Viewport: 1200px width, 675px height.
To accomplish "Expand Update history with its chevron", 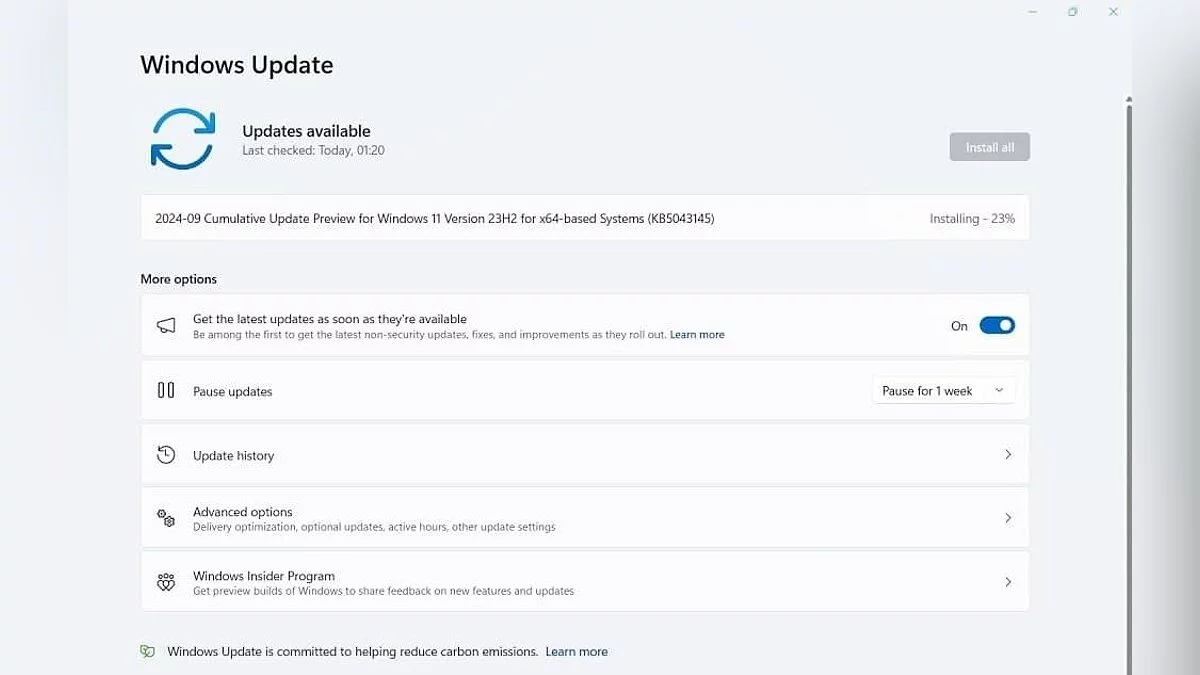I will (1007, 455).
